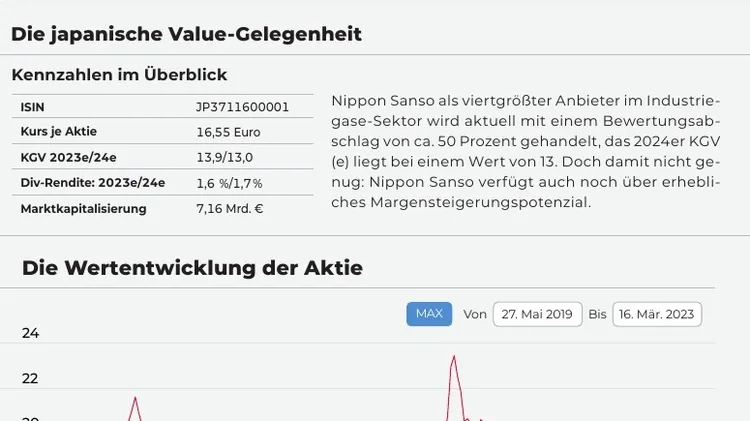Click the Bis label beside end date

click(597, 314)
